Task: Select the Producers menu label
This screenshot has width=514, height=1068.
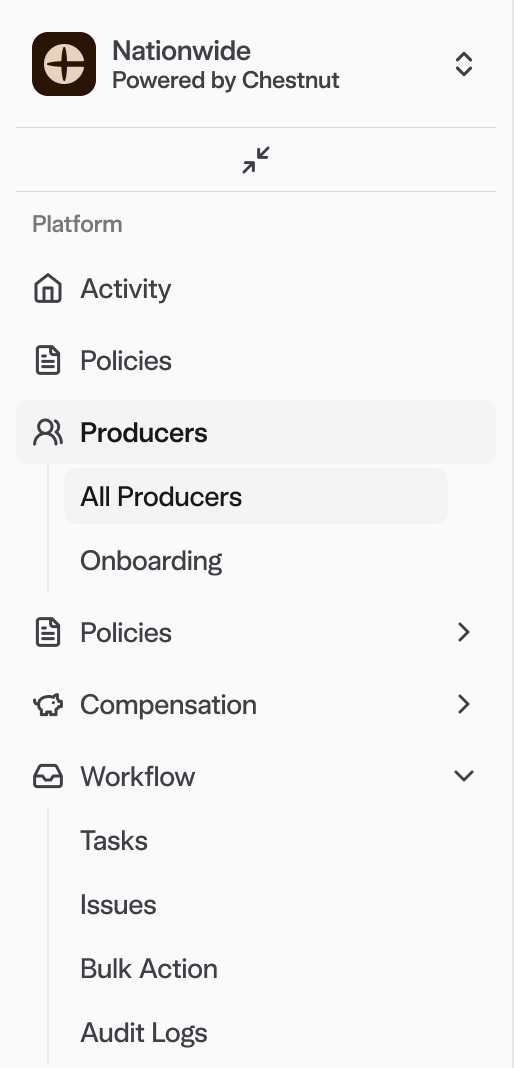Action: click(144, 433)
